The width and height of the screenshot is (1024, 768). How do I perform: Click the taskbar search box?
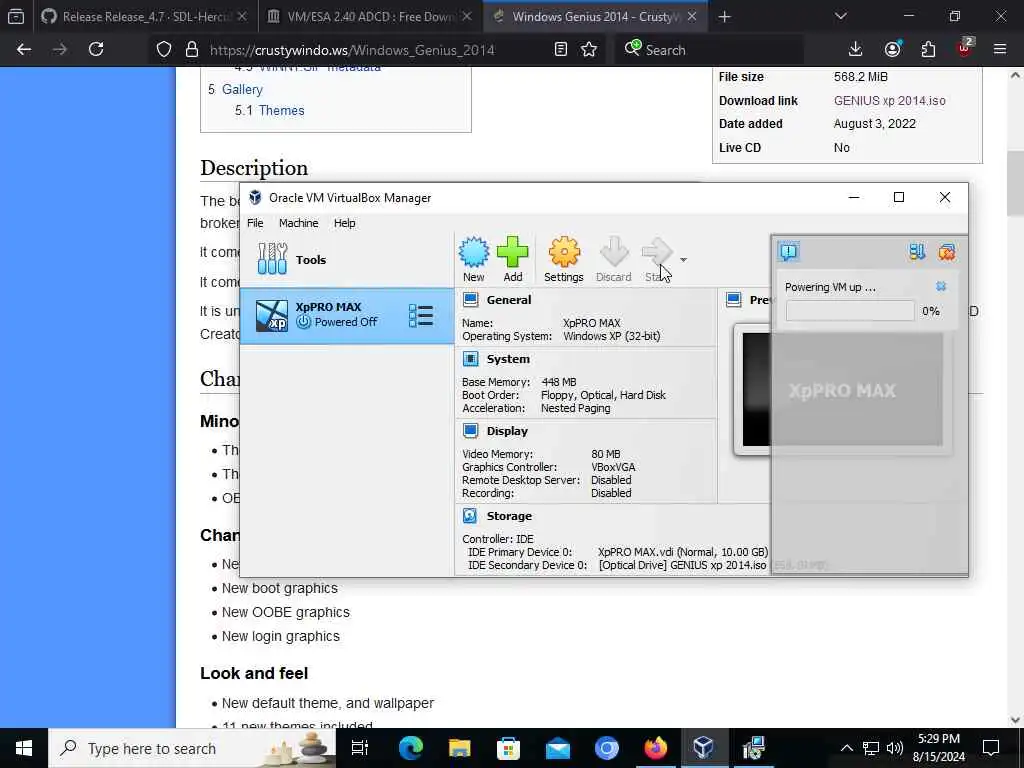tap(193, 748)
